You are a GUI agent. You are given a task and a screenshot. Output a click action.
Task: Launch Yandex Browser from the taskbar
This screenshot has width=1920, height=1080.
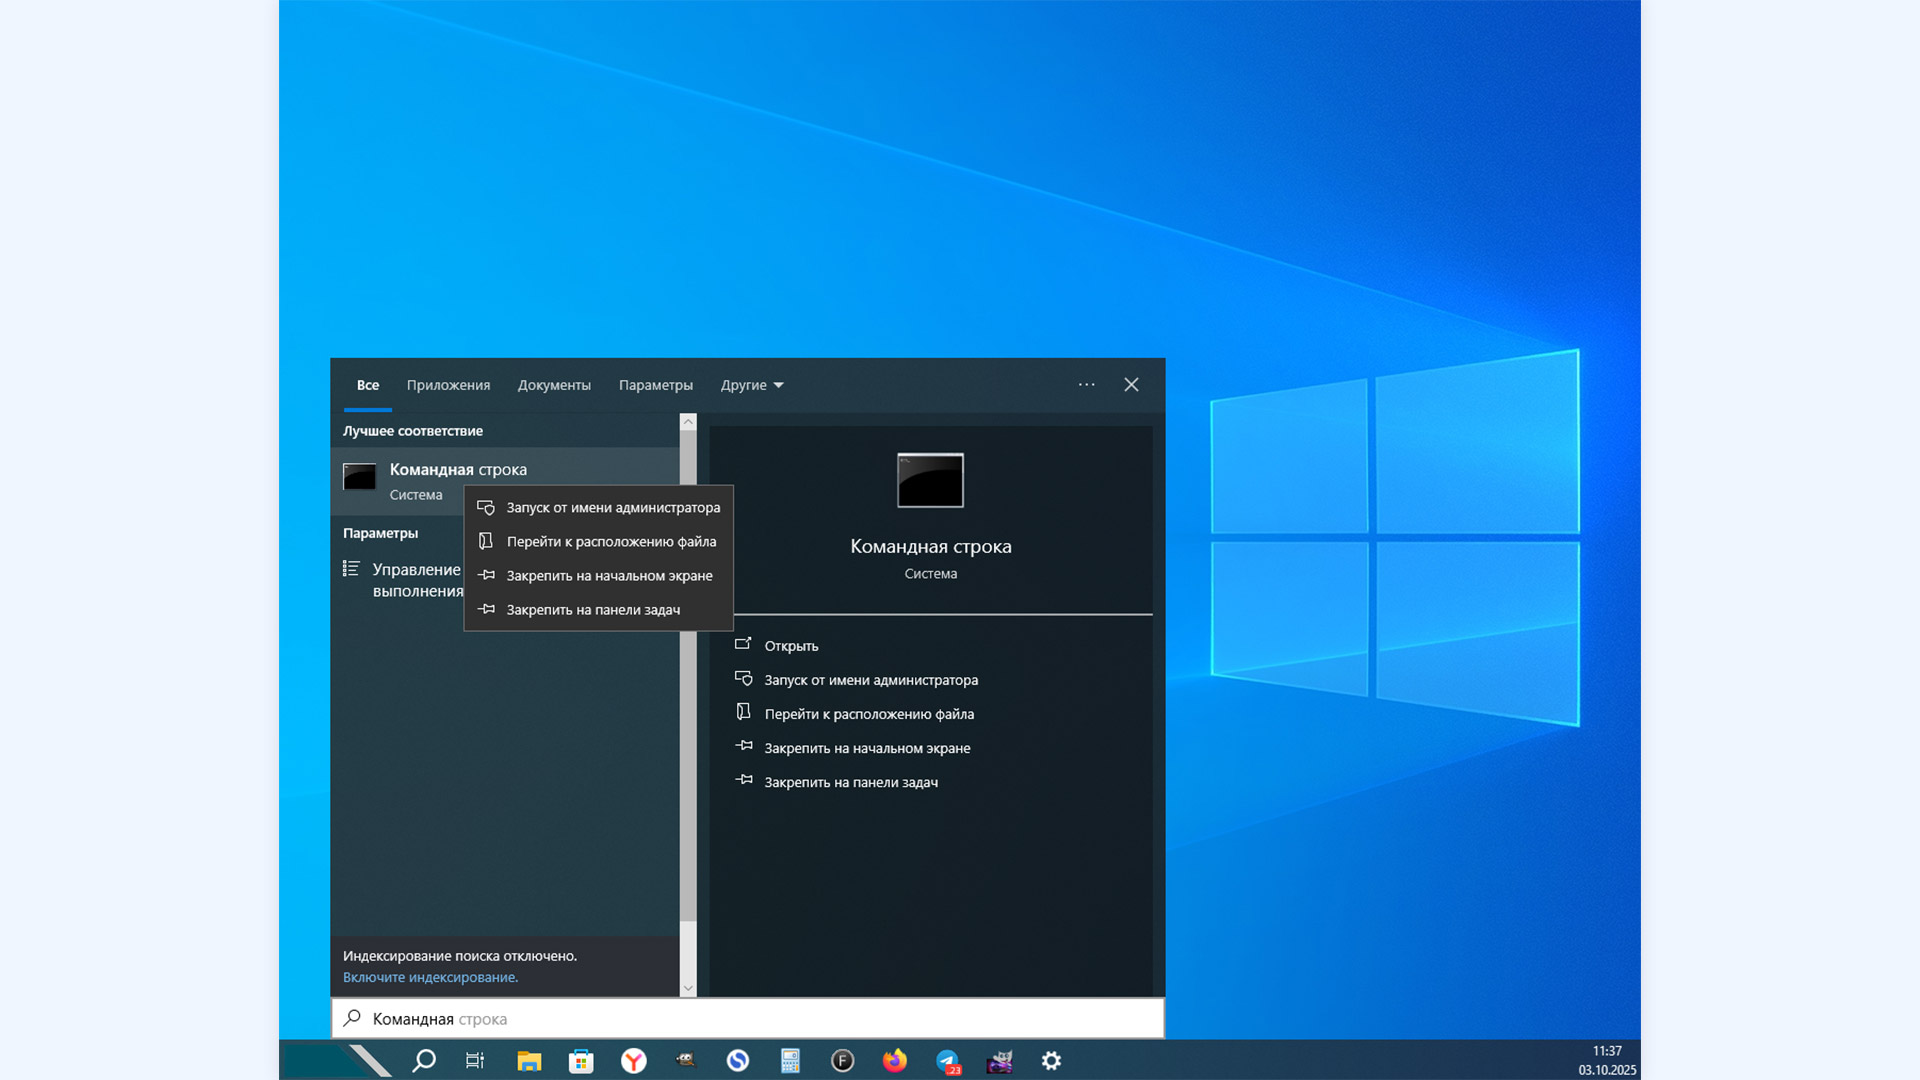[x=634, y=1061]
